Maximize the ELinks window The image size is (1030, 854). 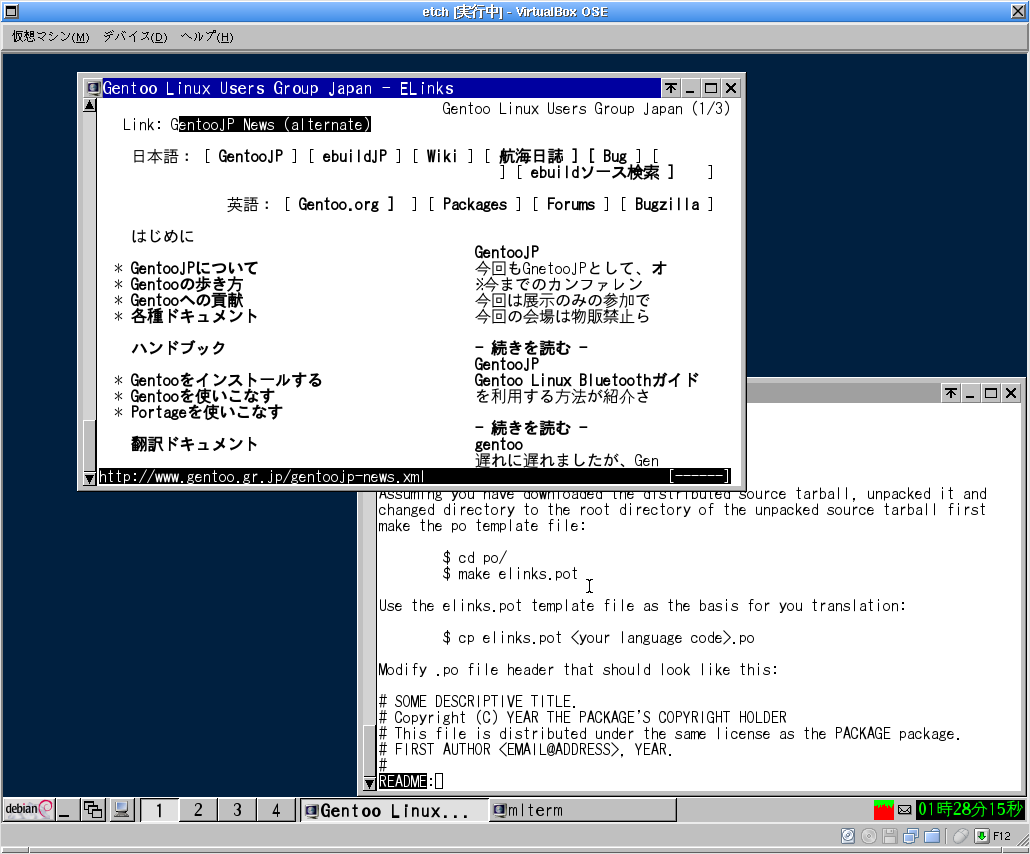pos(710,88)
